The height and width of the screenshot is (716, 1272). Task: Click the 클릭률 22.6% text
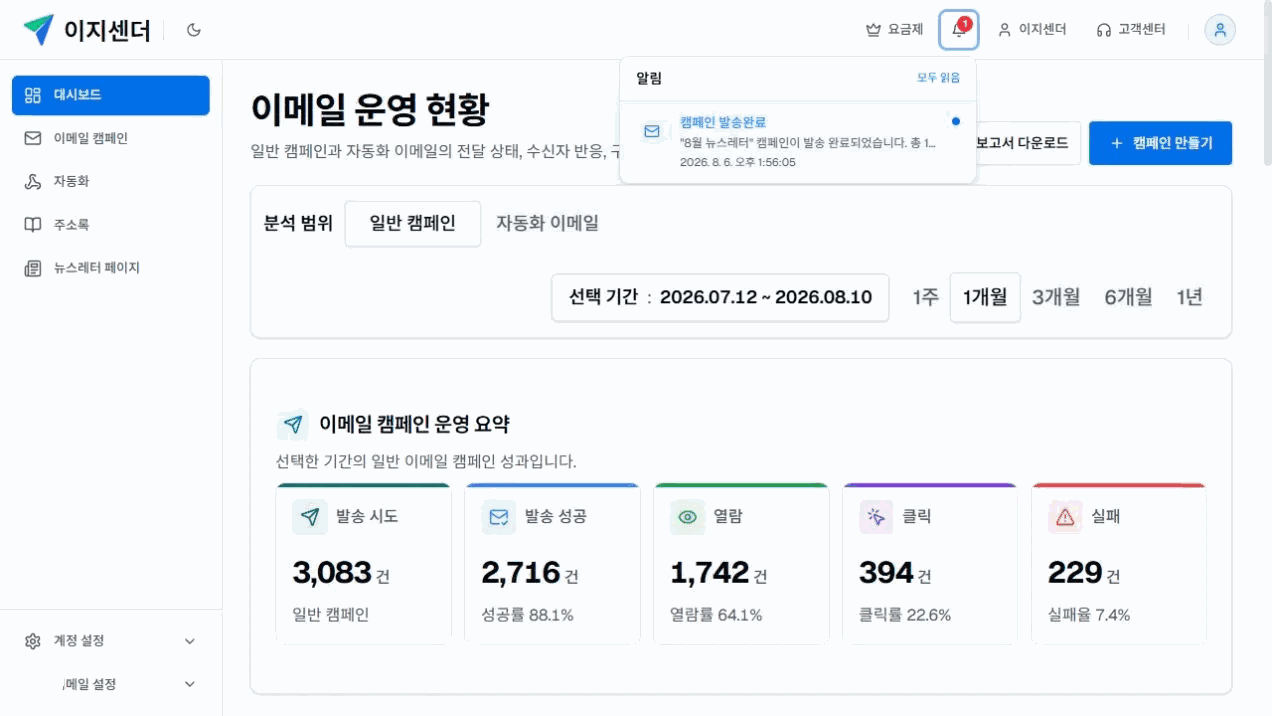tap(905, 615)
